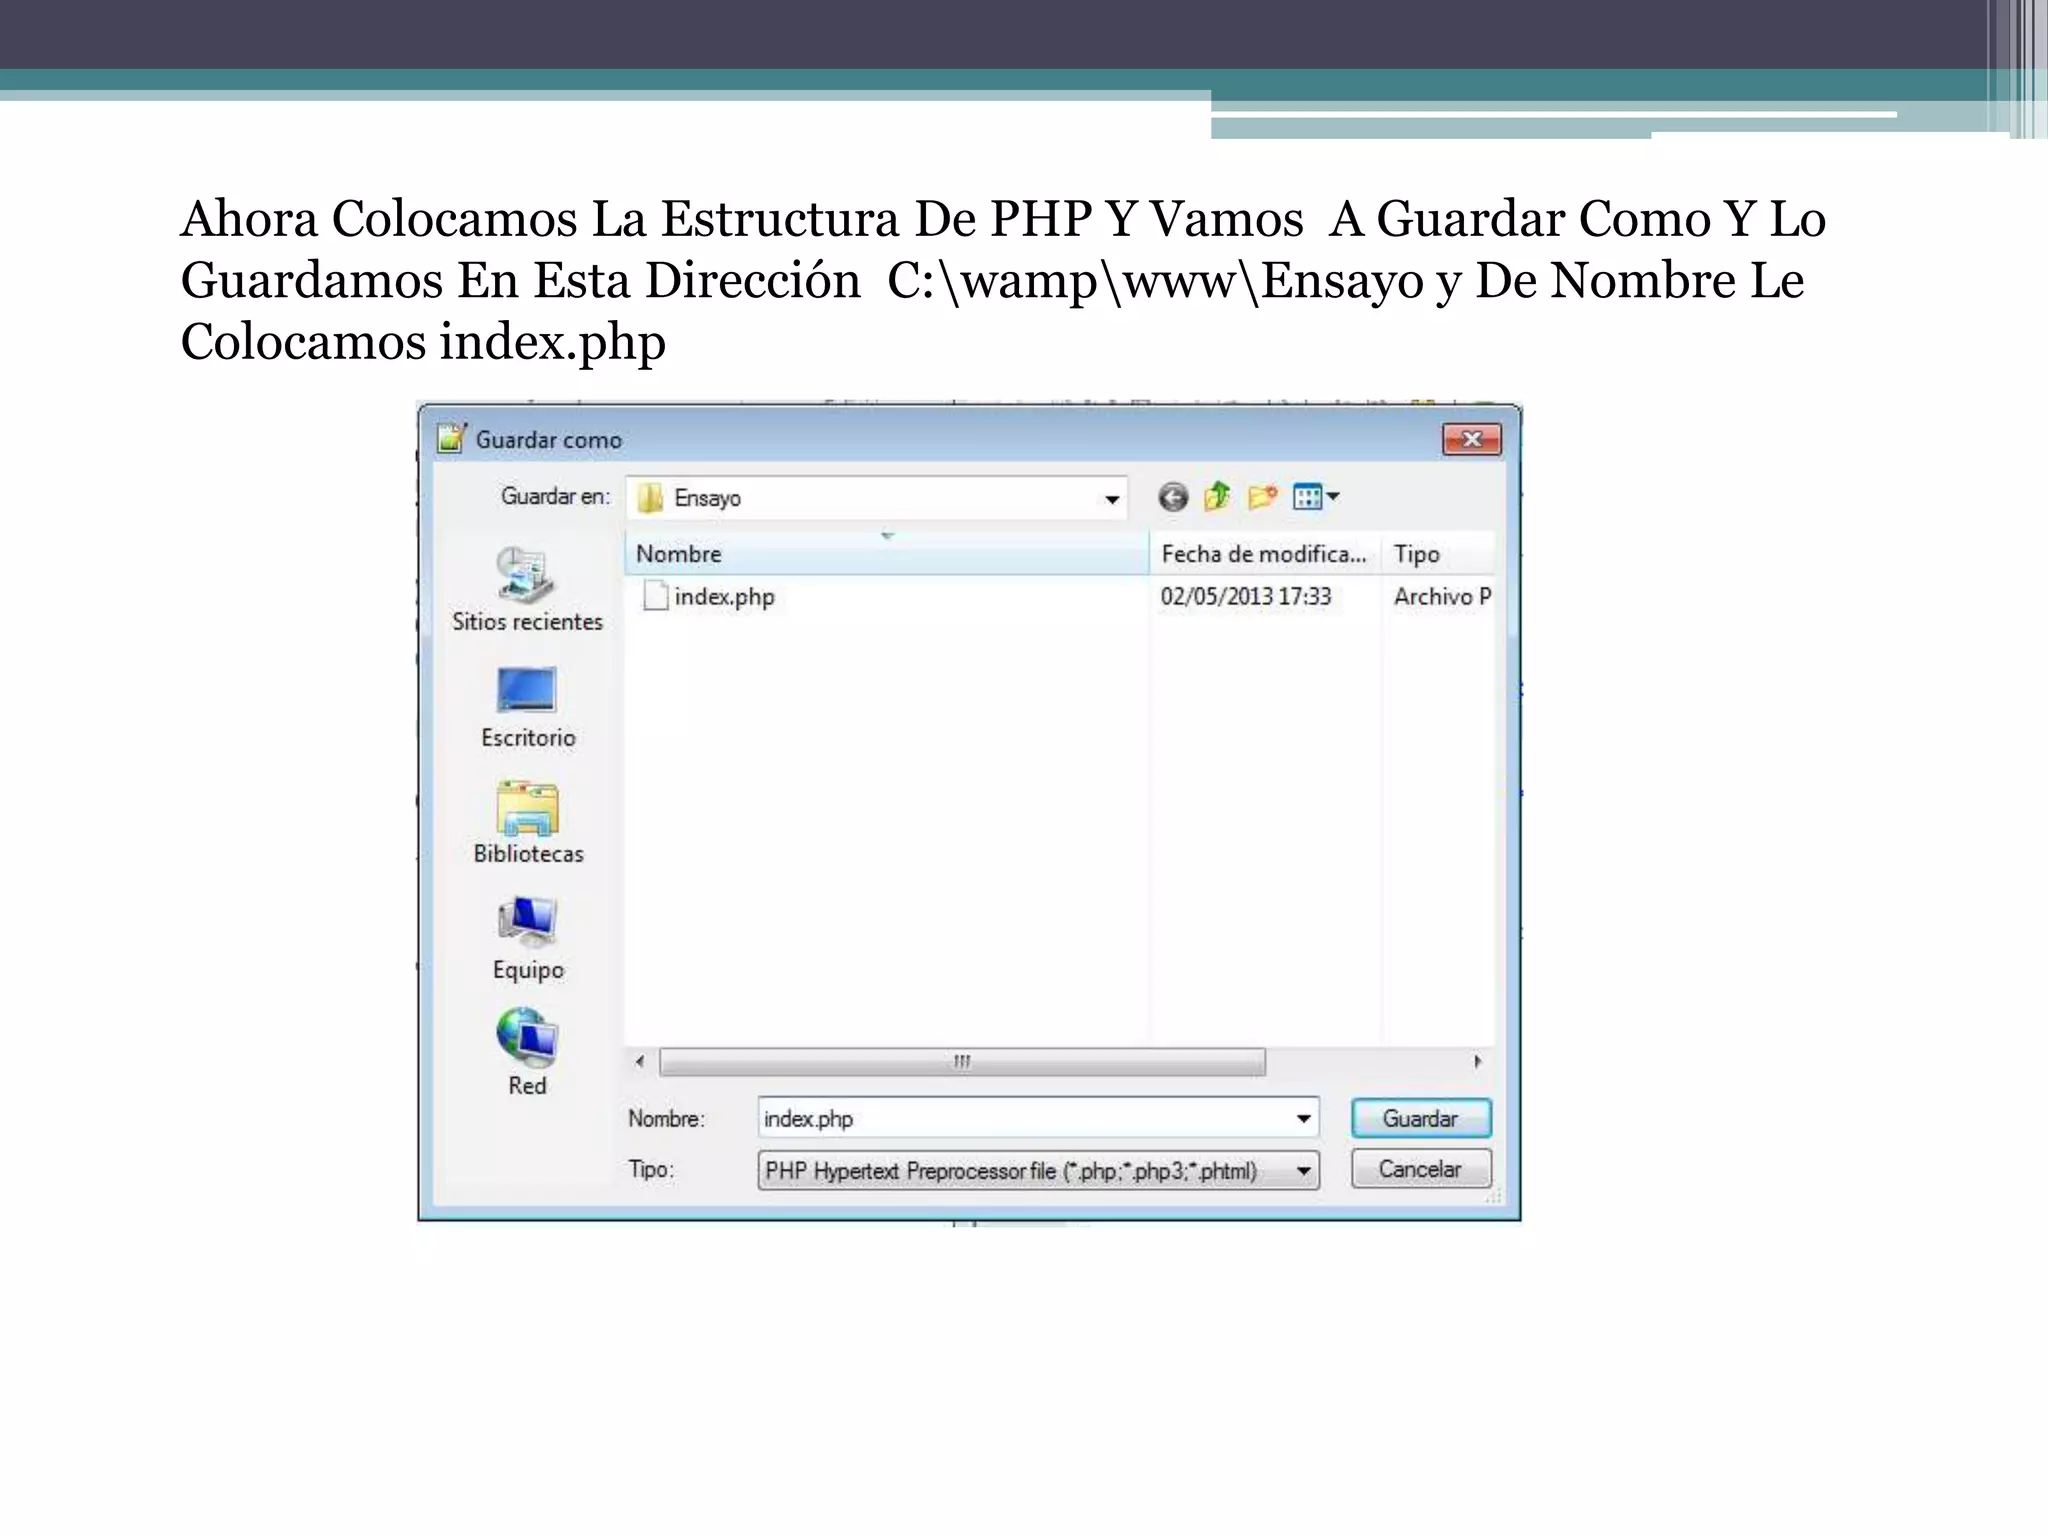Open Bibliotecas in the places bar
Image resolution: width=2048 pixels, height=1536 pixels.
click(527, 823)
